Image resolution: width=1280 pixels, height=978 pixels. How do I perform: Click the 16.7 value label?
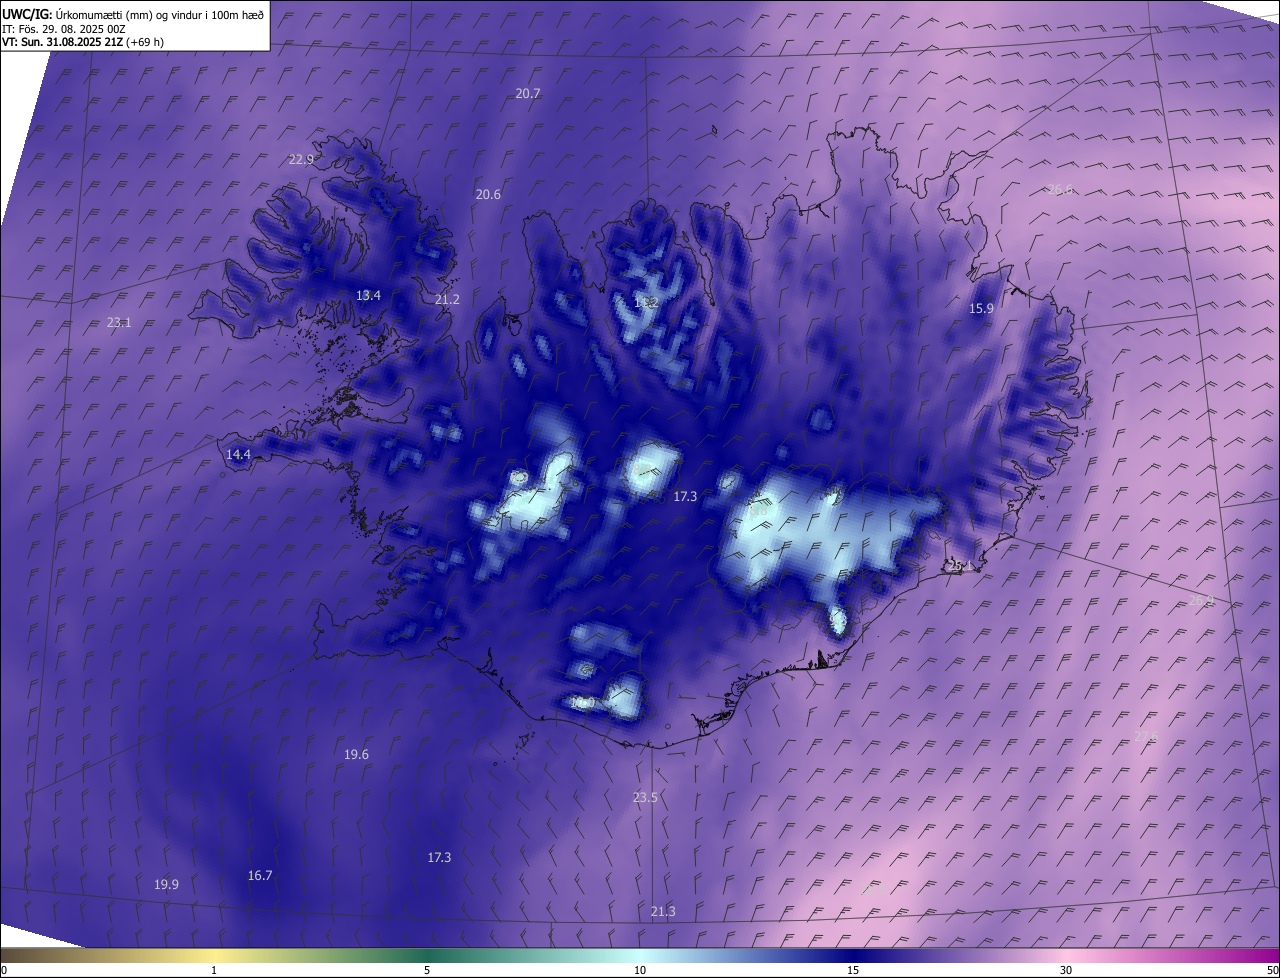point(260,875)
